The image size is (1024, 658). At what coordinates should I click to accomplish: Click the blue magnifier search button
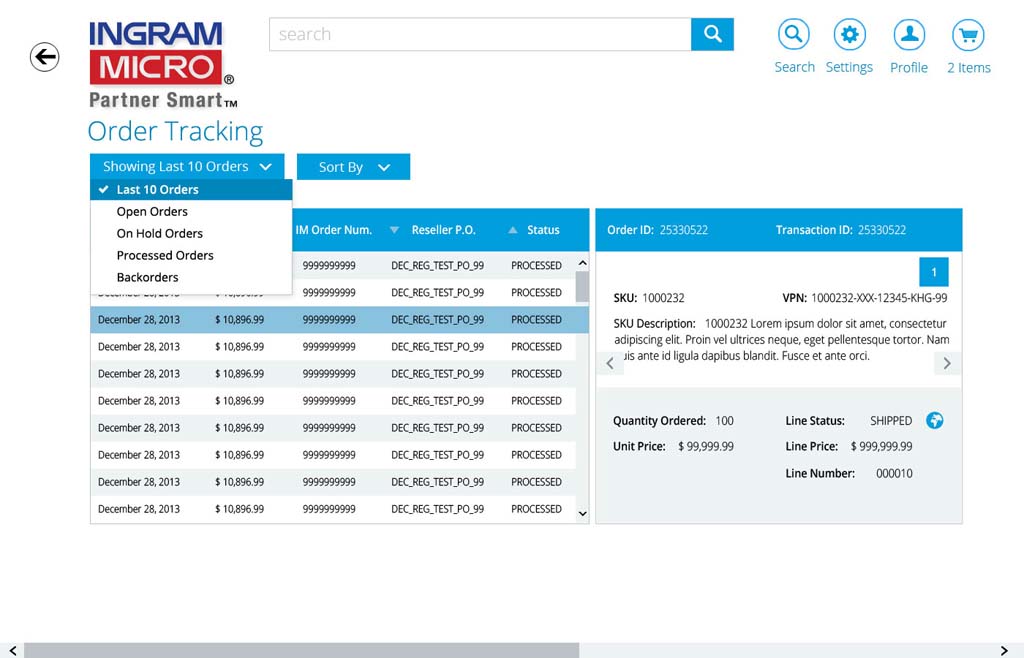[712, 34]
